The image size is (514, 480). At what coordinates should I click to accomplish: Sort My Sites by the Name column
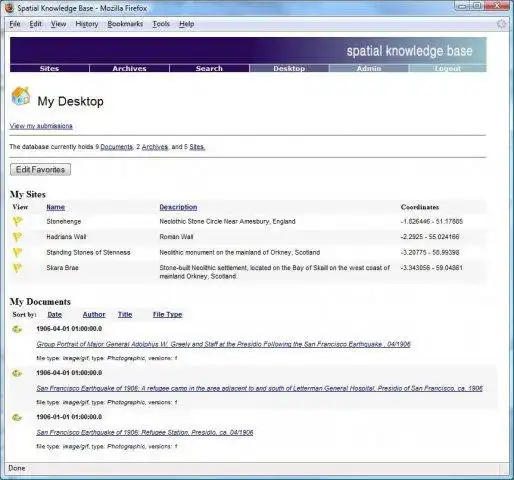coord(55,207)
